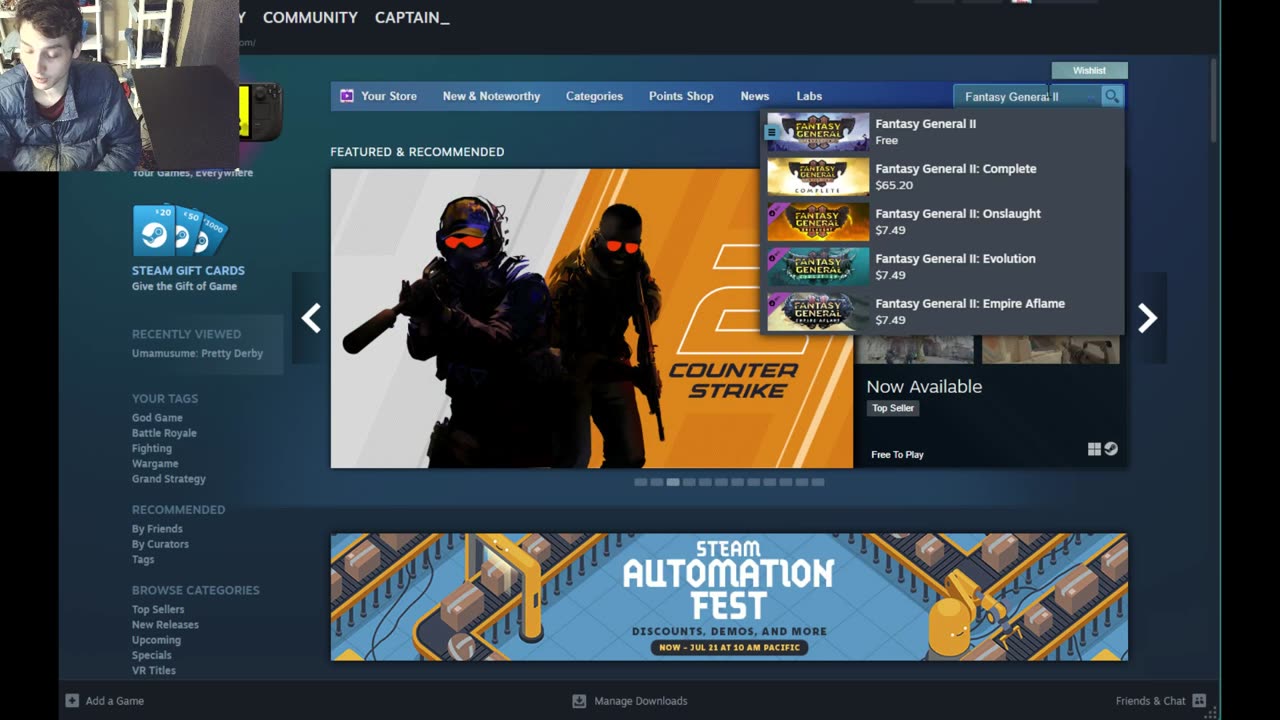Open the CAPTAIN_ profile menu

tap(412, 18)
